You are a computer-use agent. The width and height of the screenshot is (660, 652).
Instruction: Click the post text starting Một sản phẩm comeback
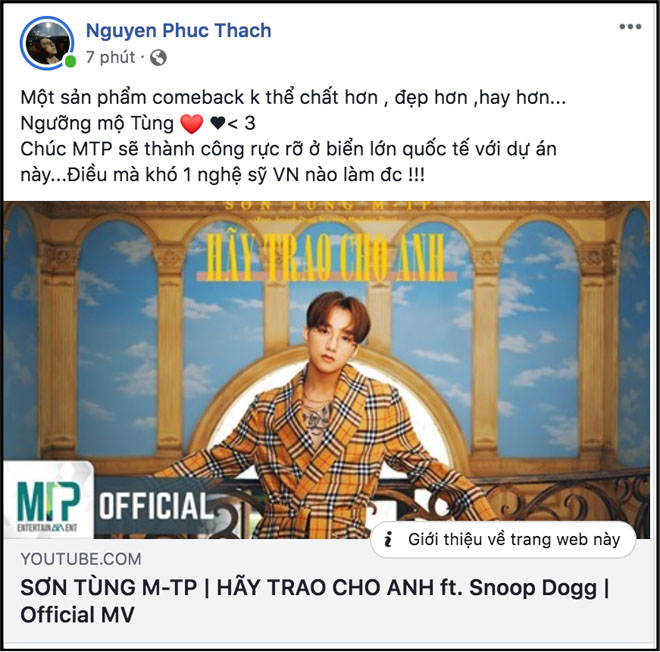point(293,97)
